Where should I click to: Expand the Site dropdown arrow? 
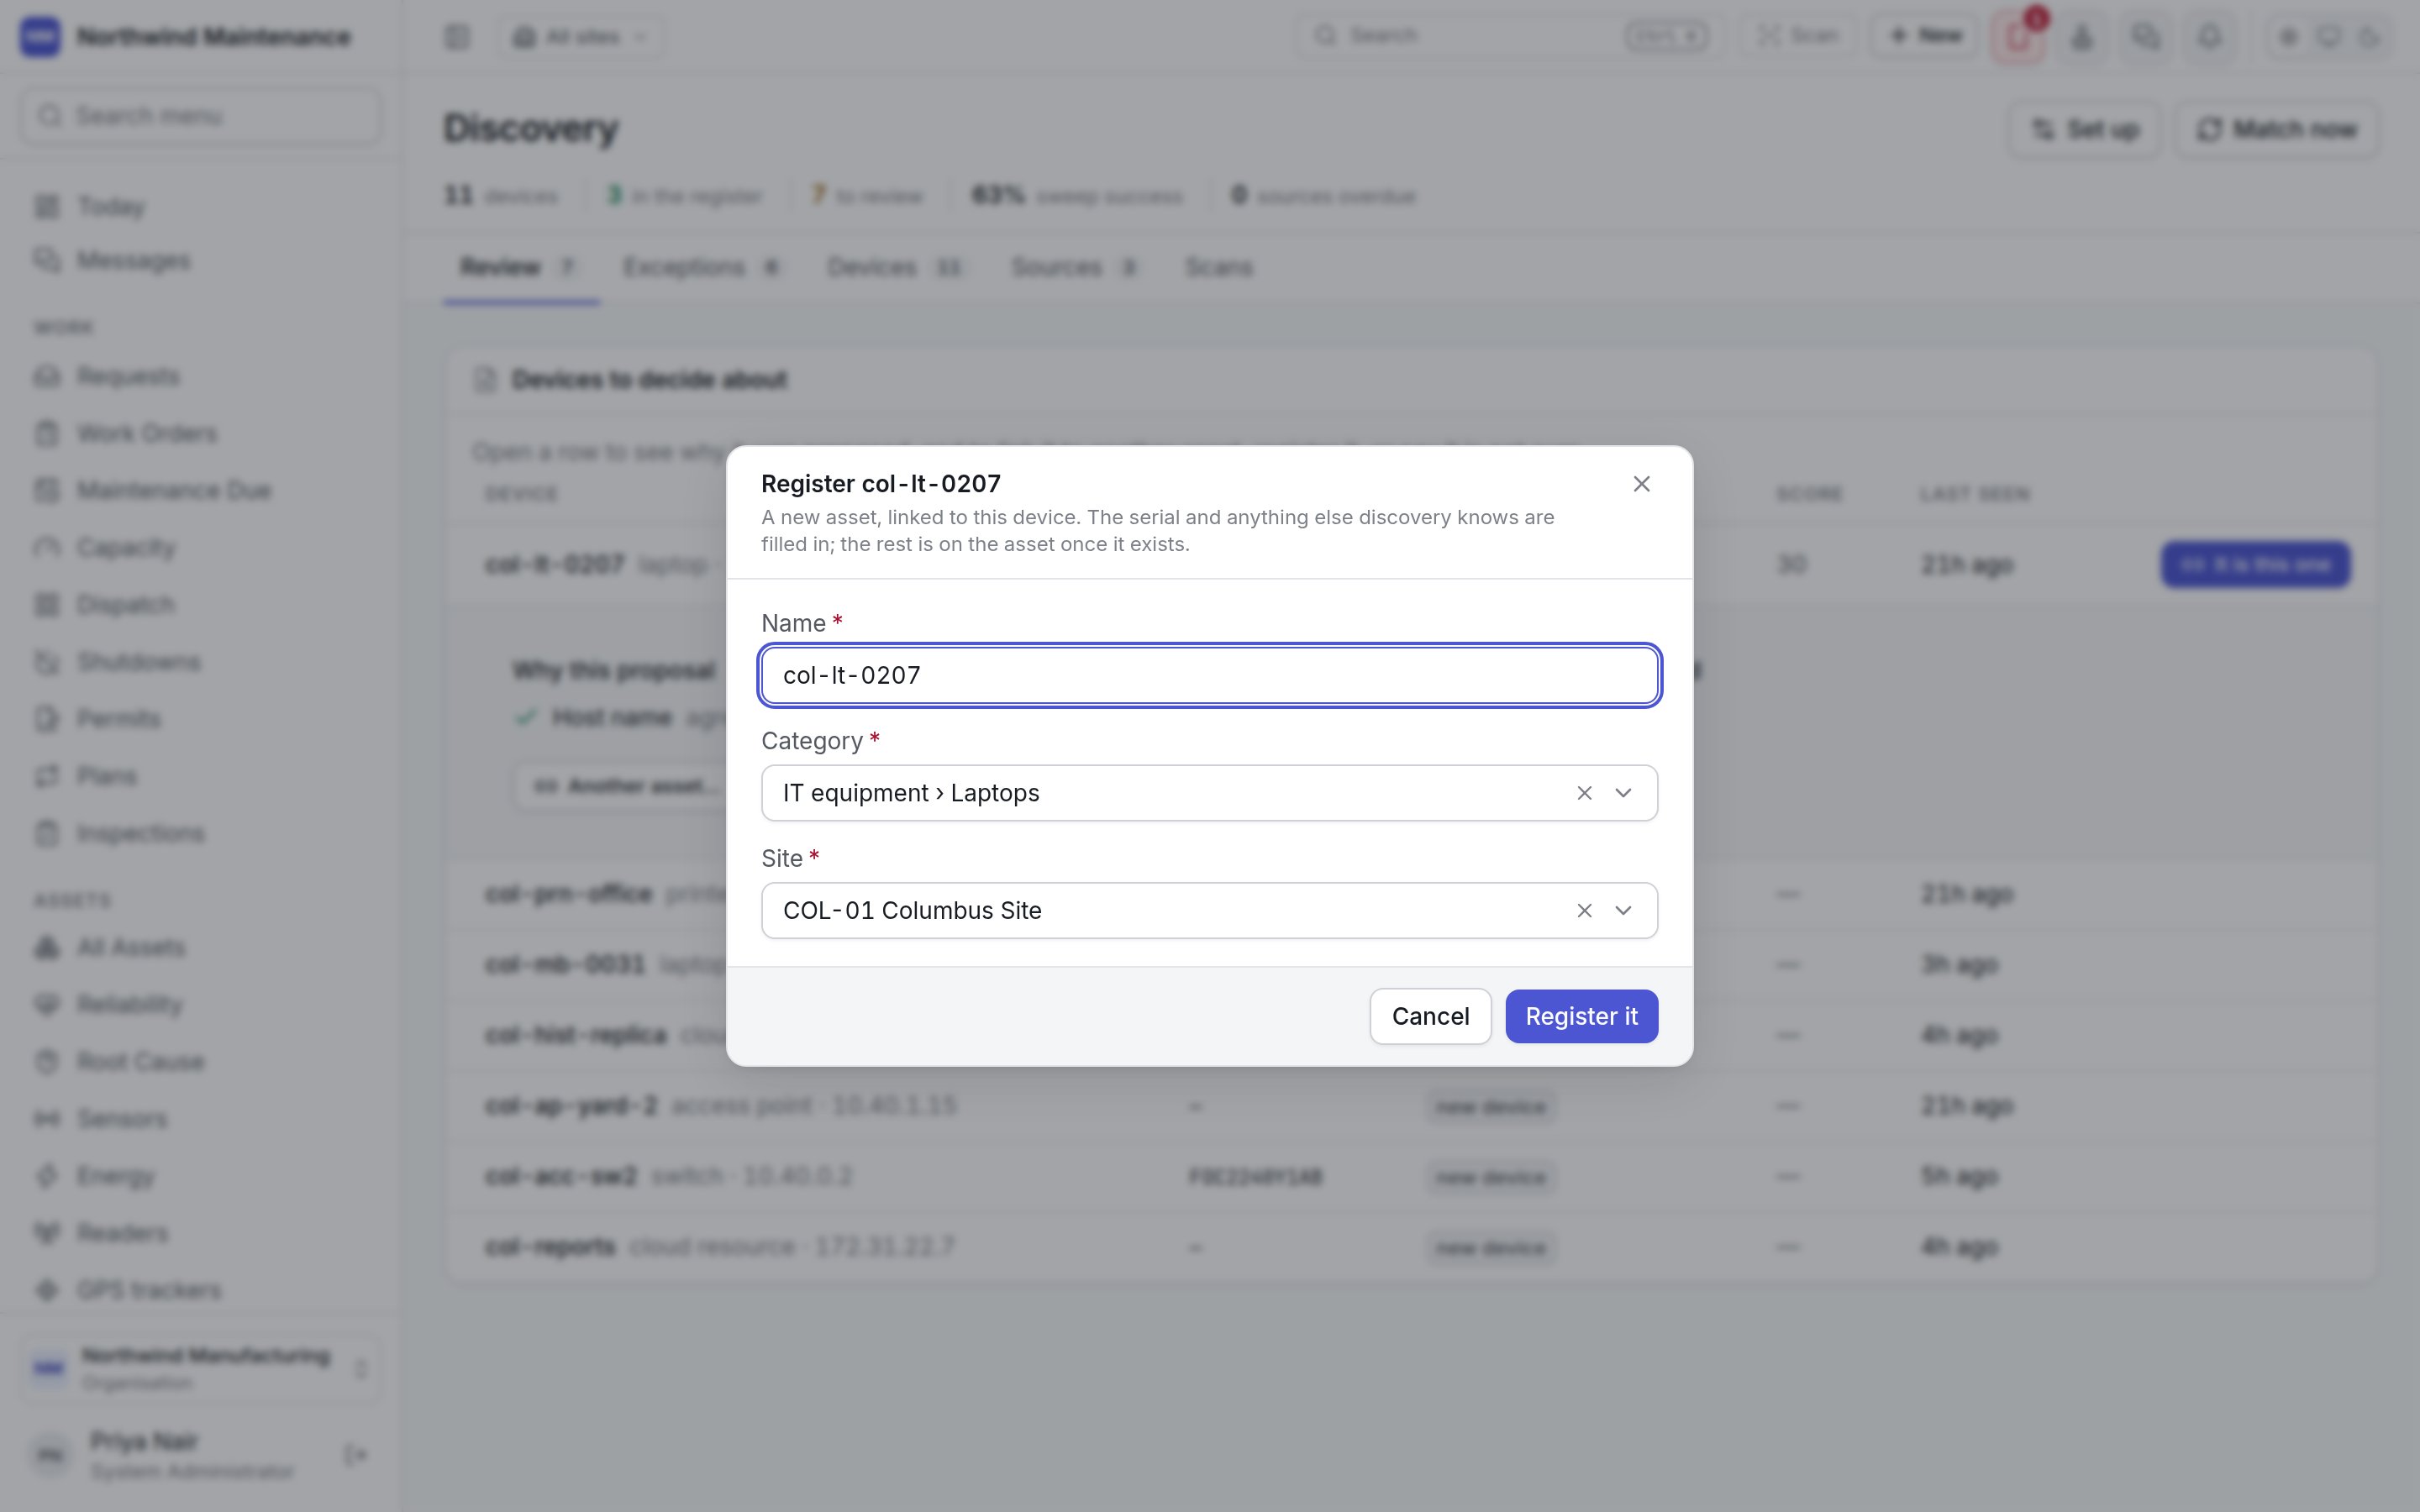click(x=1623, y=911)
